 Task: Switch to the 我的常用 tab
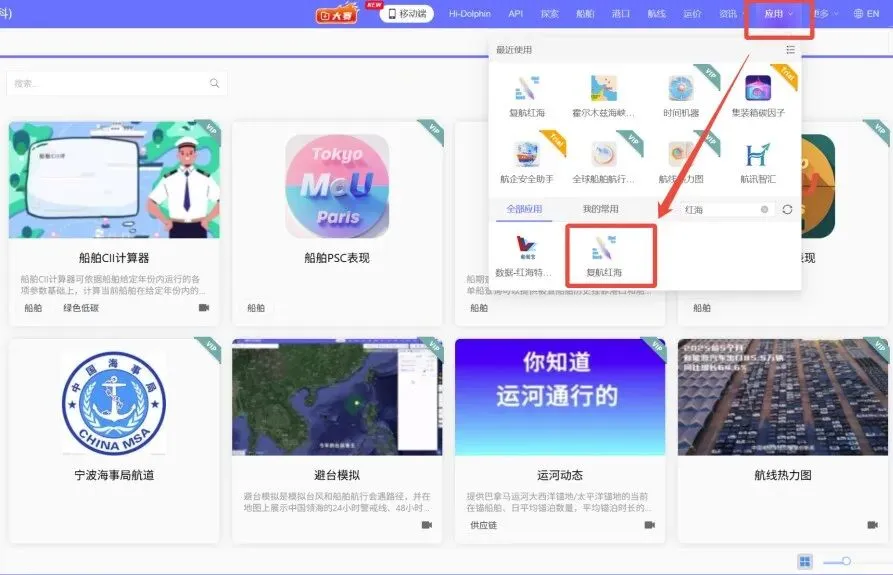[600, 209]
